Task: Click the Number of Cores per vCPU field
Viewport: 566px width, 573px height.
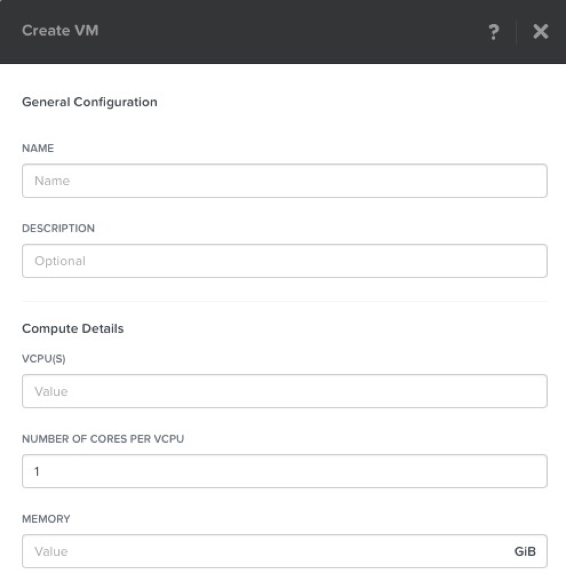Action: click(285, 471)
